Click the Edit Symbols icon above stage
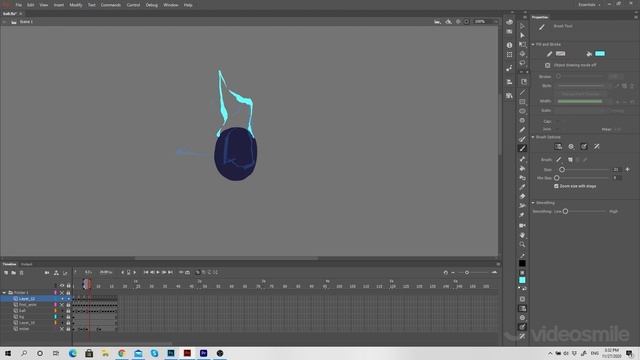 tap(449, 22)
